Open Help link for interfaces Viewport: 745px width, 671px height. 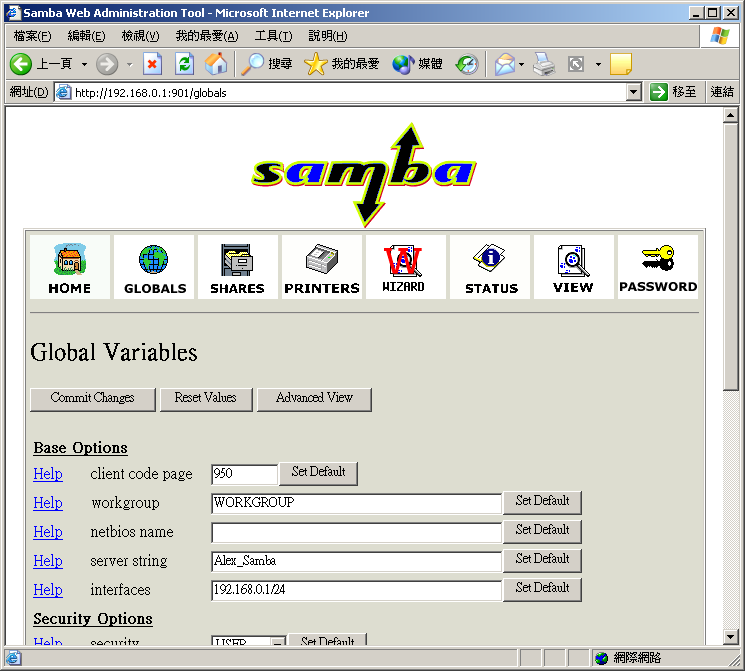click(x=48, y=590)
